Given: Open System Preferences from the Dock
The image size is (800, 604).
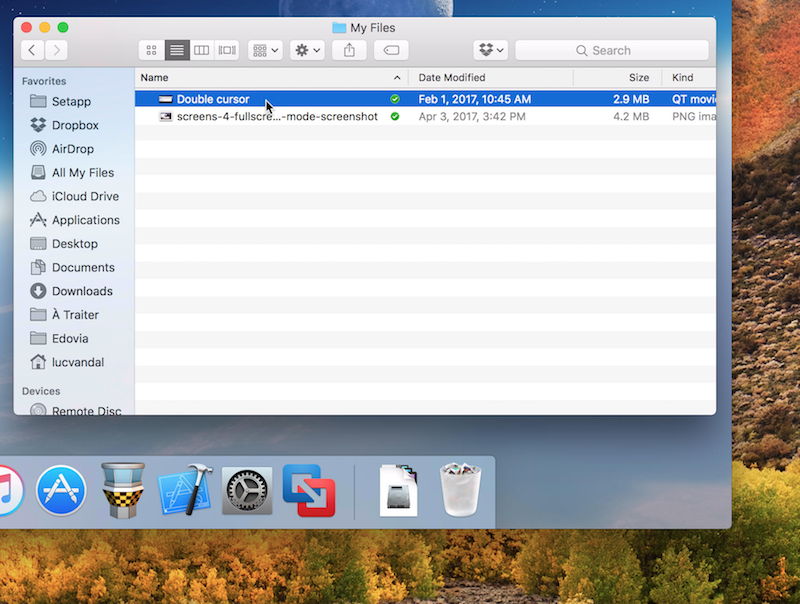Looking at the screenshot, I should [x=247, y=490].
